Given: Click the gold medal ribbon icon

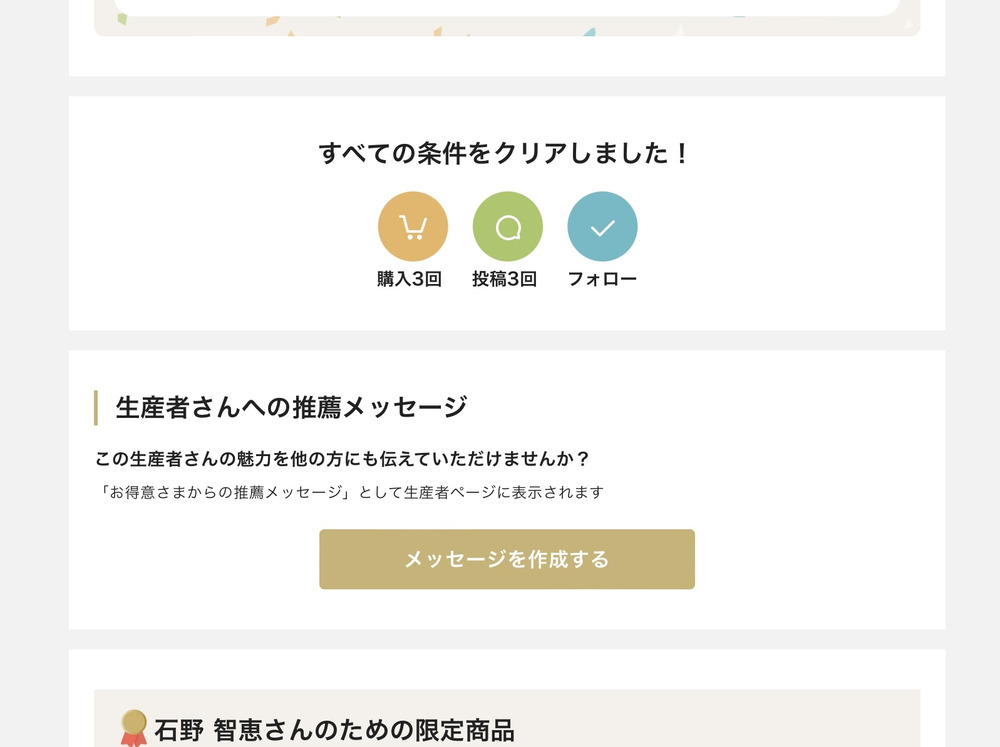Looking at the screenshot, I should pyautogui.click(x=133, y=728).
